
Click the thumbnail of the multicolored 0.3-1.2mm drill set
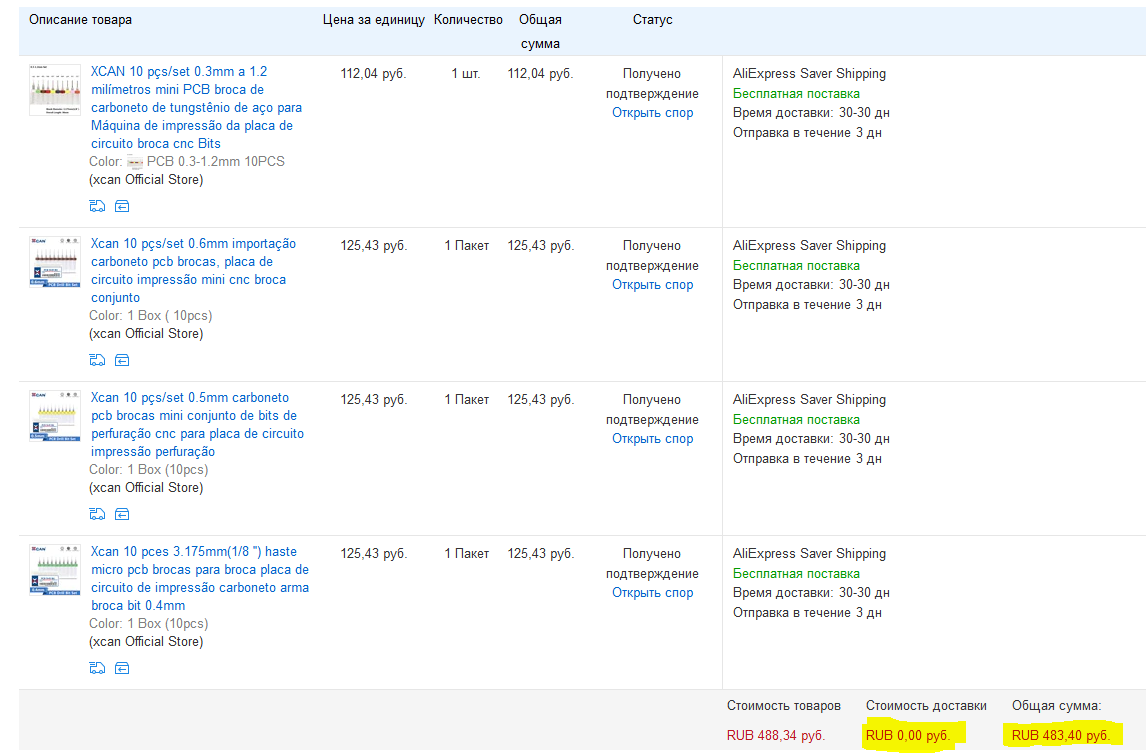(55, 90)
